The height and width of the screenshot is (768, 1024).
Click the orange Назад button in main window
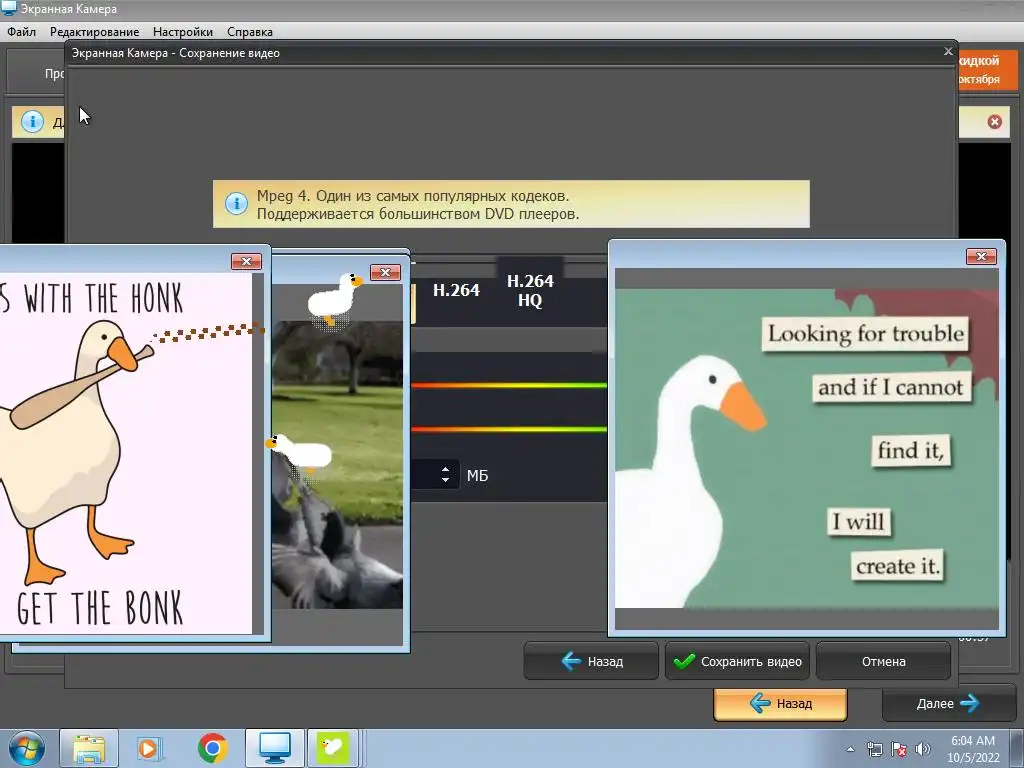(x=780, y=703)
